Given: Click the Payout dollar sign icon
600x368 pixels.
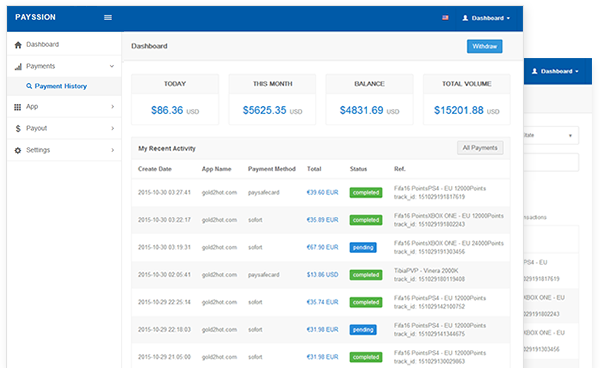Looking at the screenshot, I should (18, 129).
